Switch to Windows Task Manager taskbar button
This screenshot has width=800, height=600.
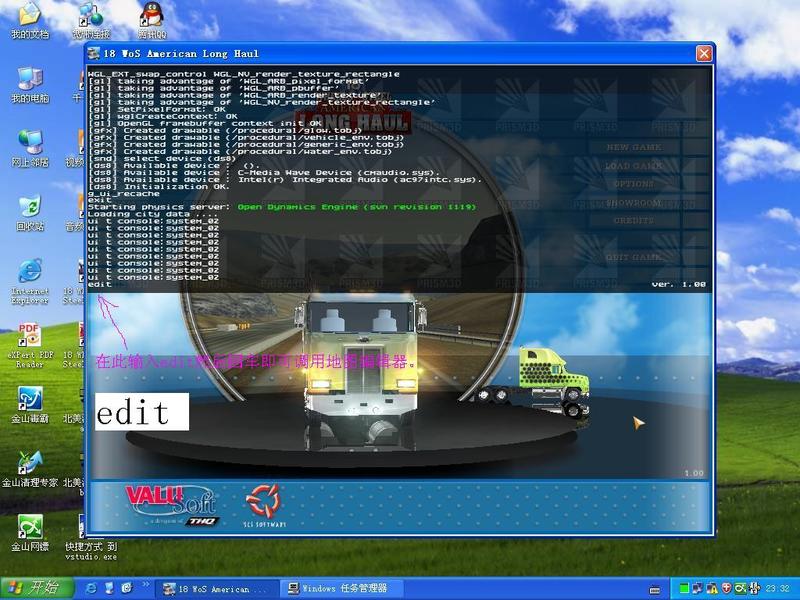click(x=336, y=588)
